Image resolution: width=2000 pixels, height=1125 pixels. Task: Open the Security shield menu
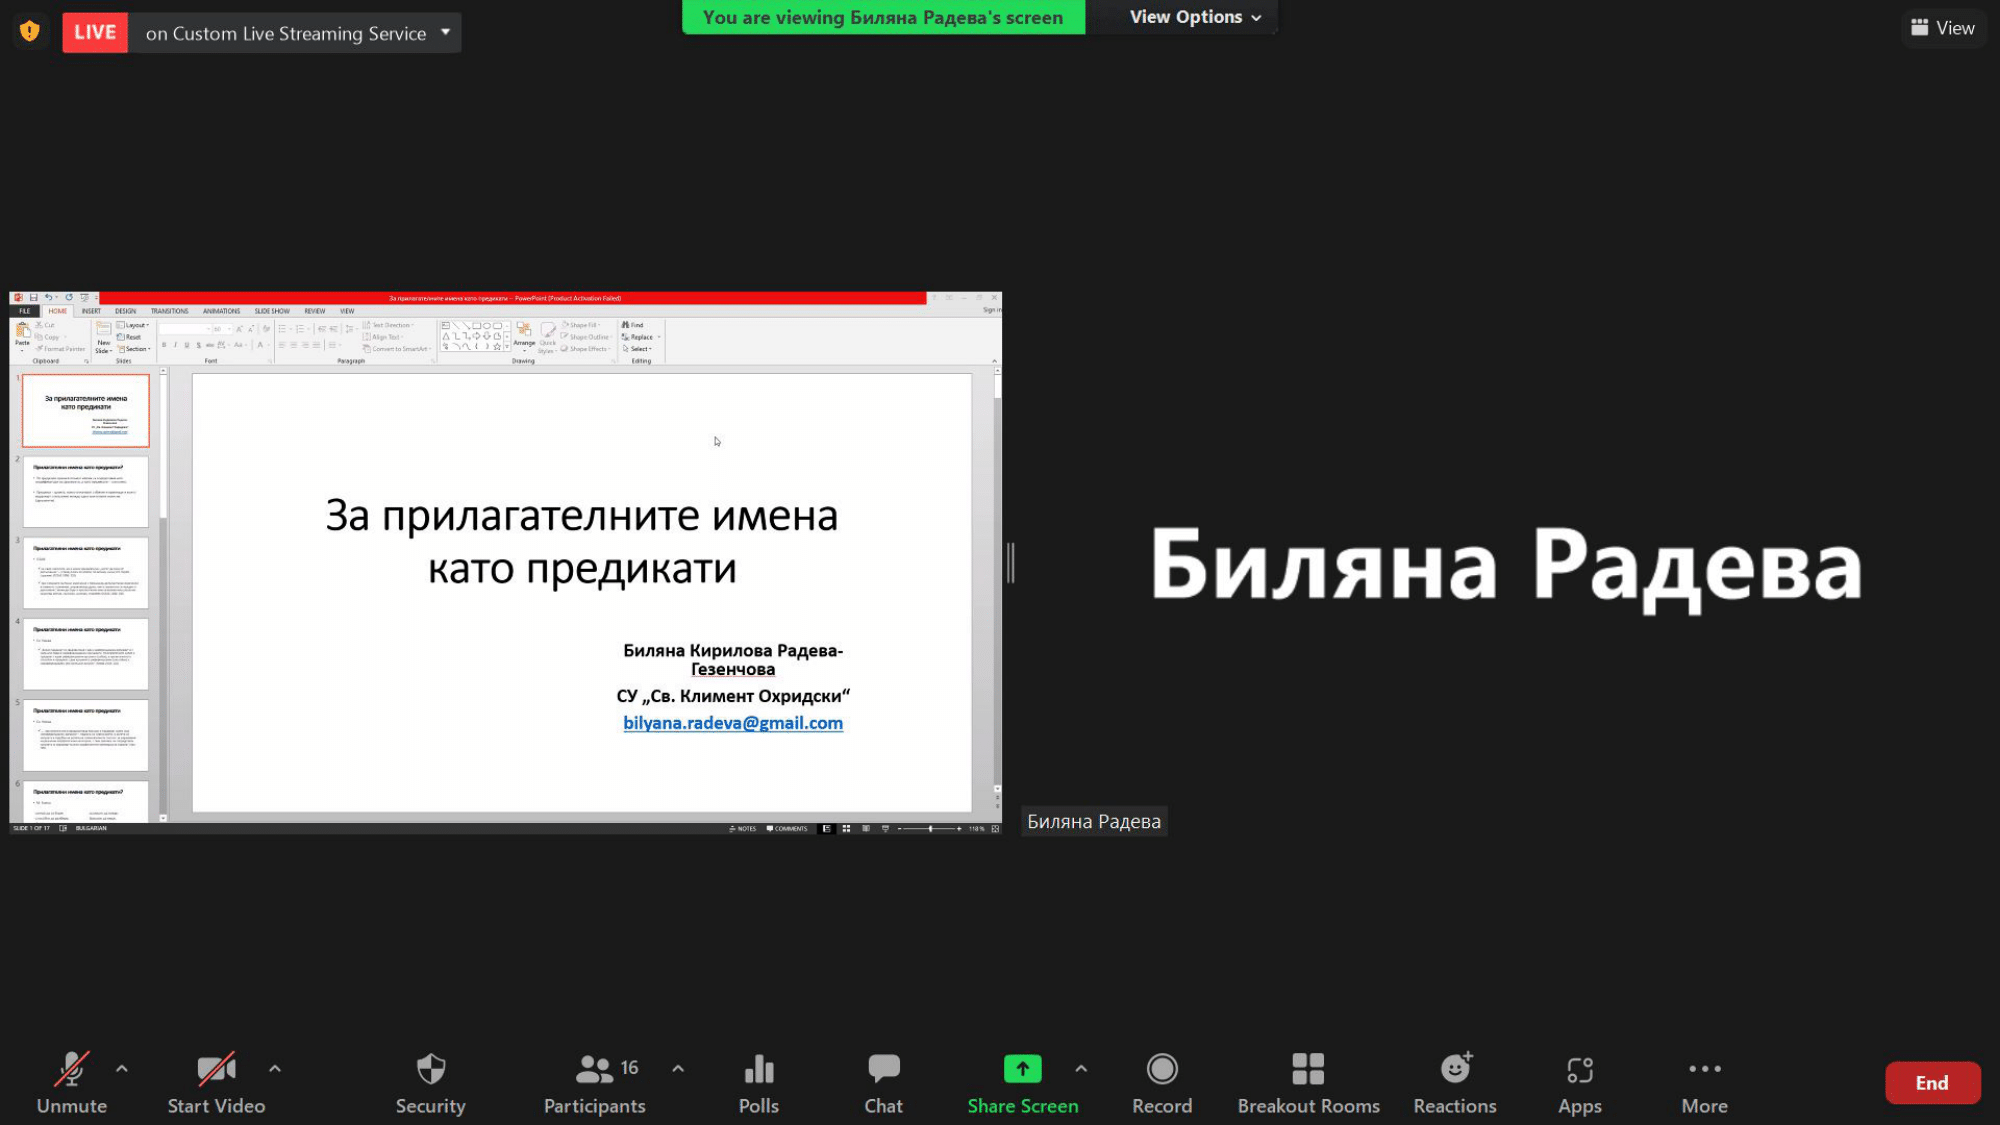click(430, 1082)
